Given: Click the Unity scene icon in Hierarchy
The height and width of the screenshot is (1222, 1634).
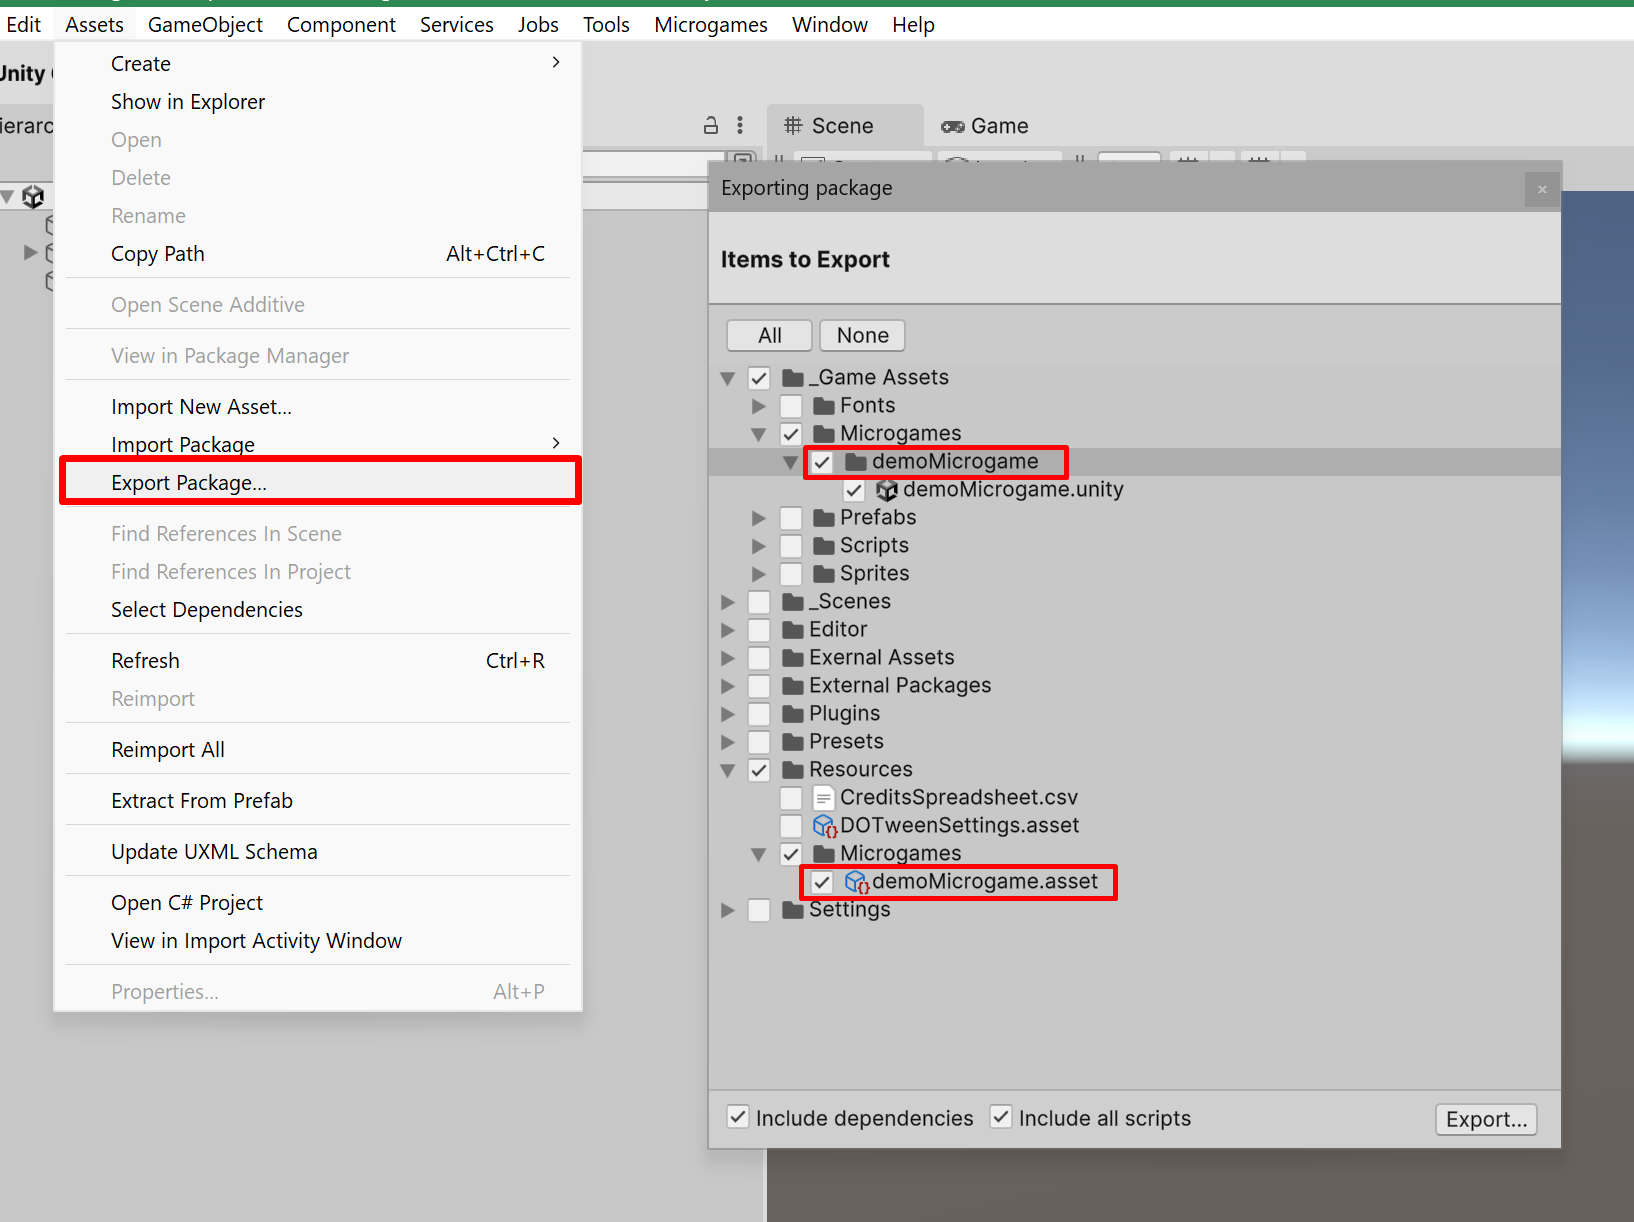Looking at the screenshot, I should (x=33, y=197).
